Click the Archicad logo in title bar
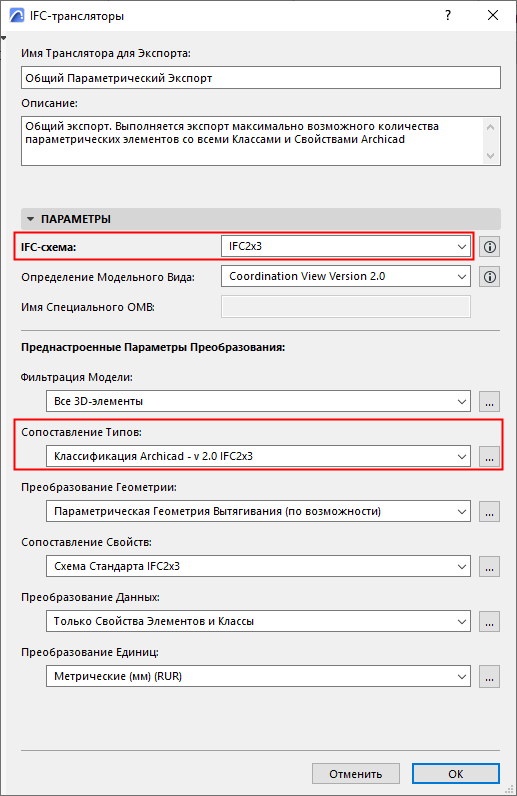 [17, 16]
